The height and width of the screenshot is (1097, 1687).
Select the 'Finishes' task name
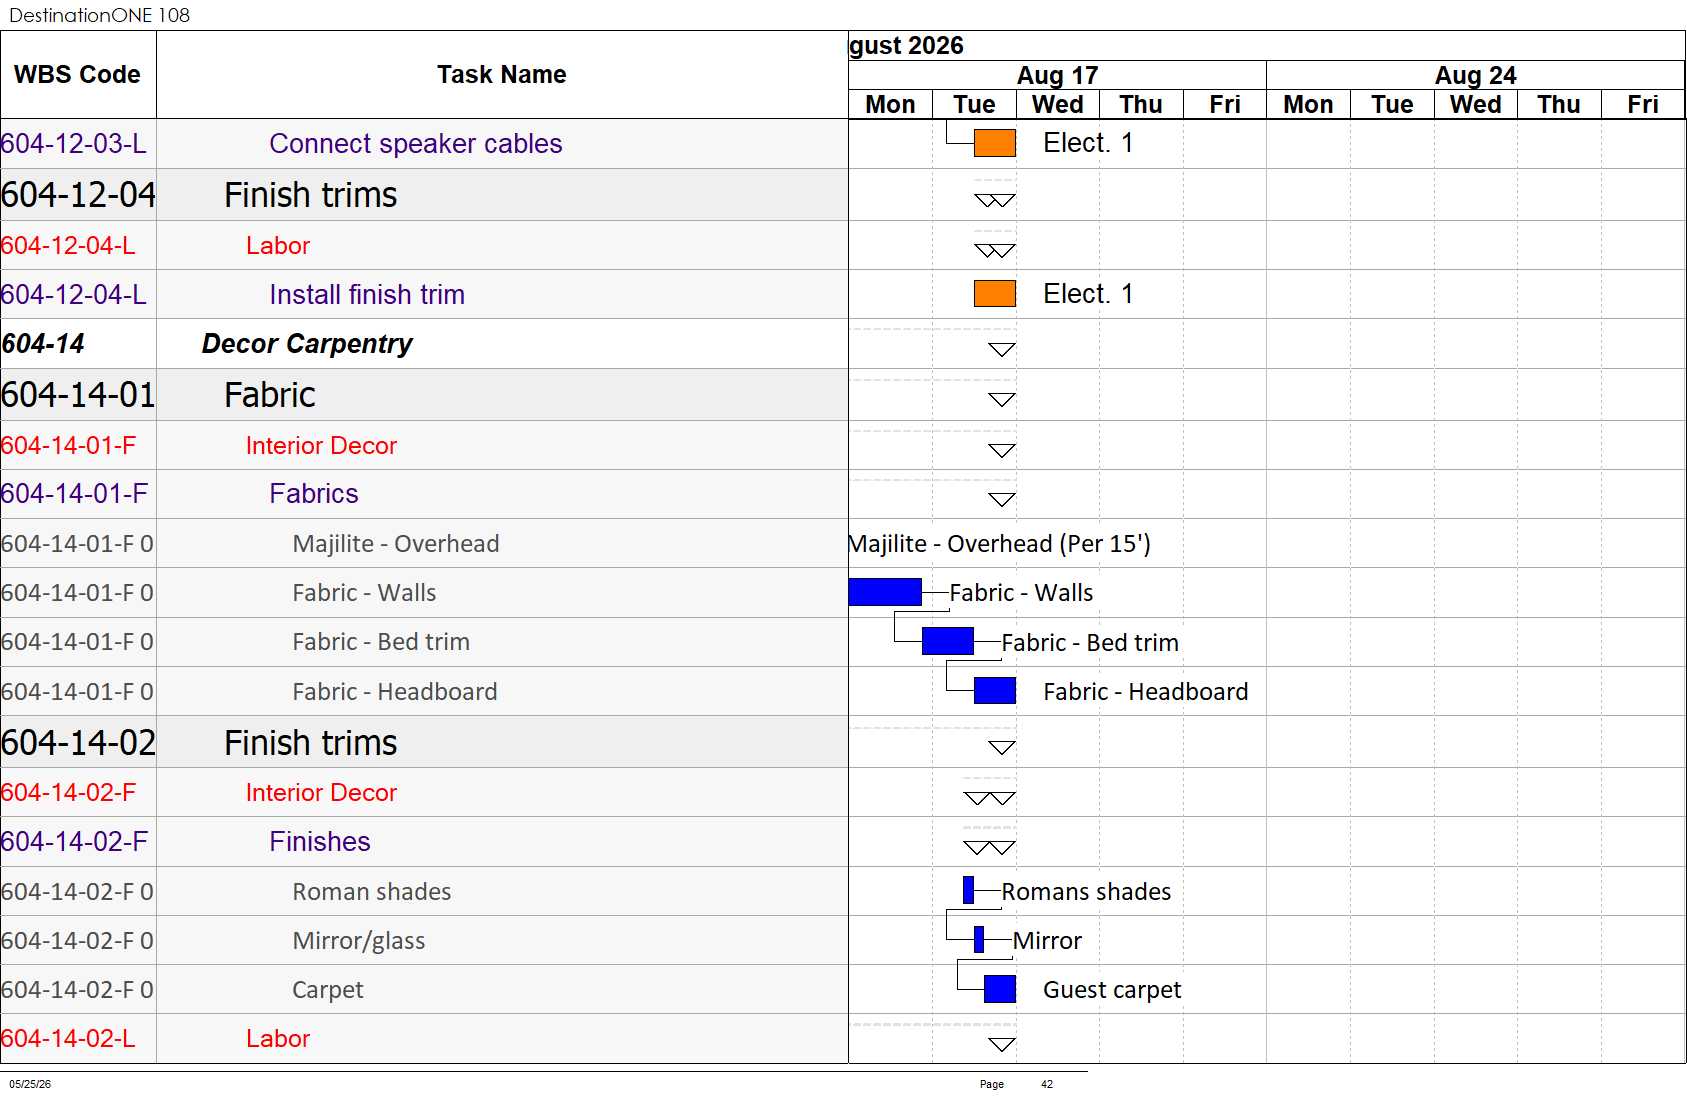(320, 841)
